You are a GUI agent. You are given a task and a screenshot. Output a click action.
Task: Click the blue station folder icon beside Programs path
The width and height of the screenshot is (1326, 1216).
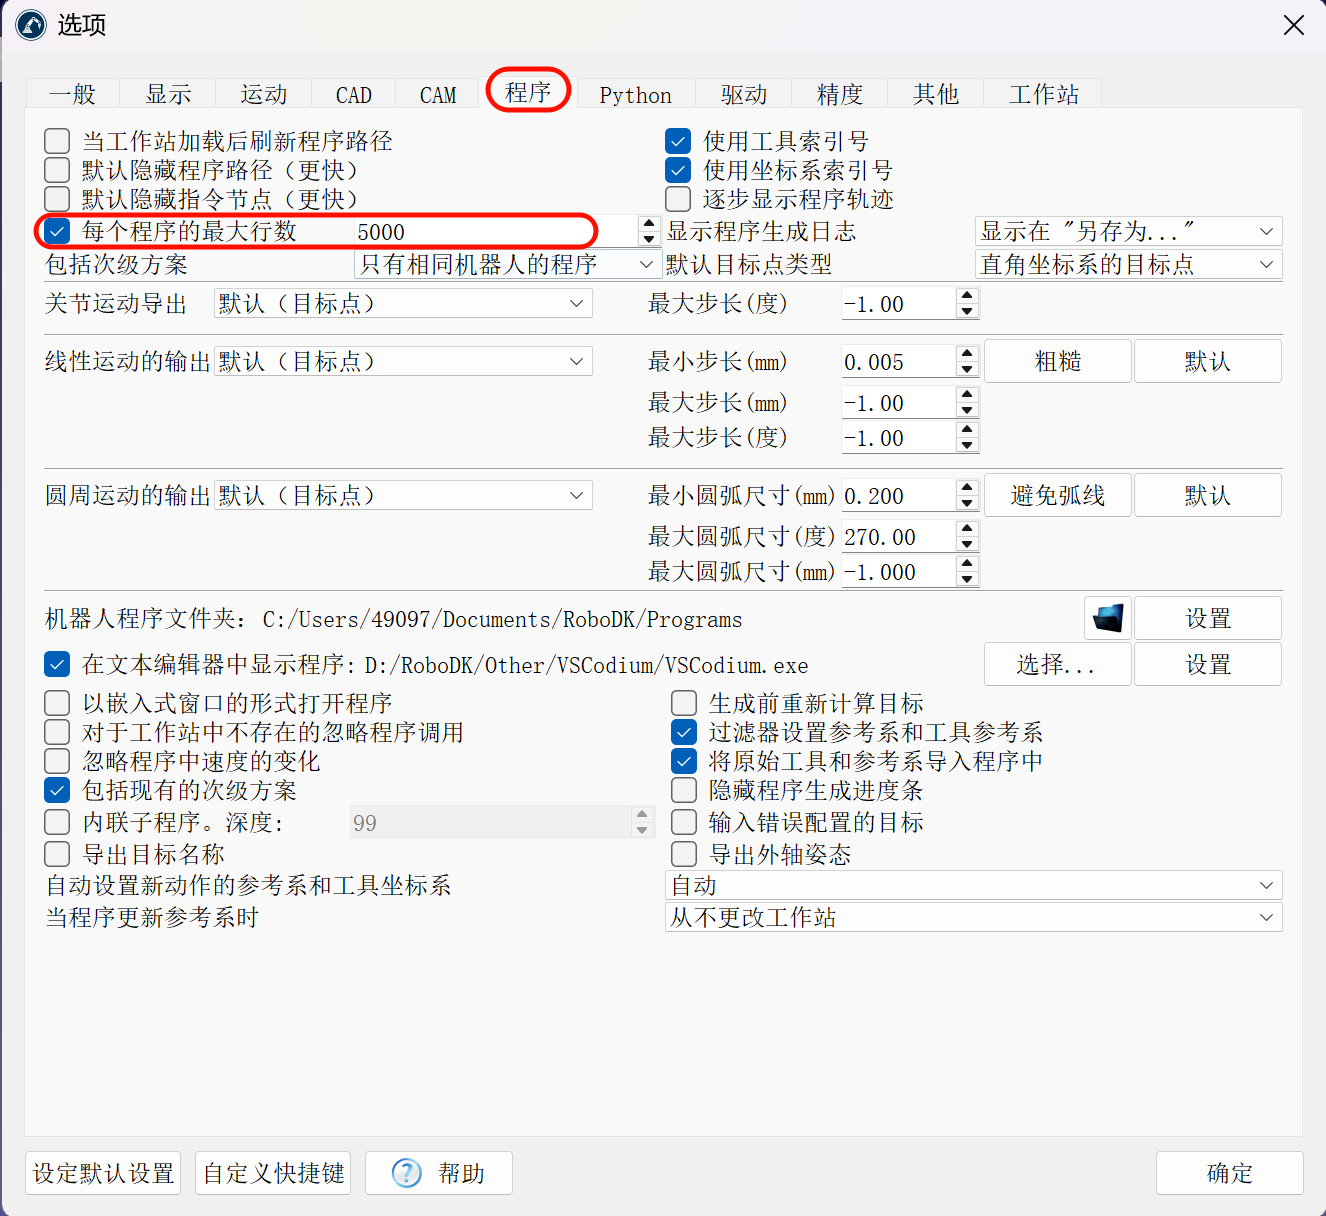tap(1106, 618)
